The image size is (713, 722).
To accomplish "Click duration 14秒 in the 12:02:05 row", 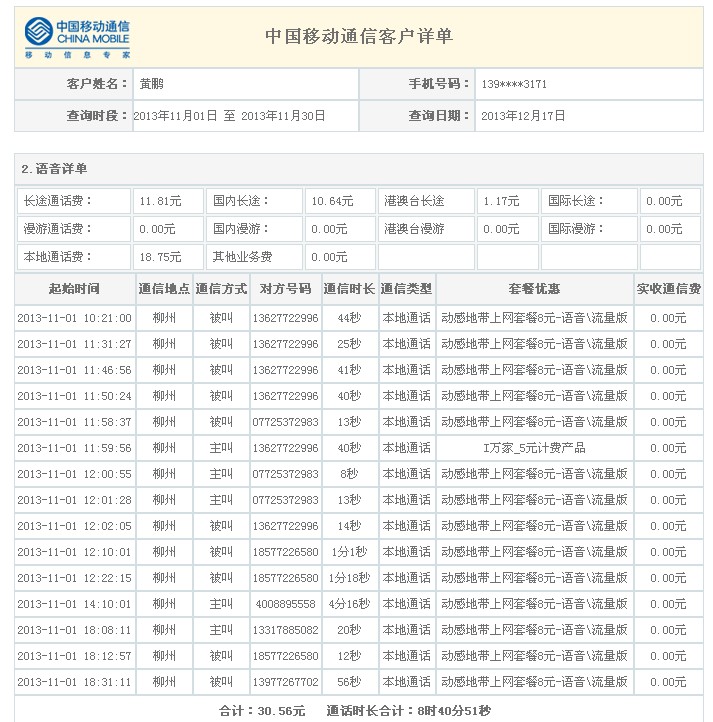I will [x=349, y=526].
